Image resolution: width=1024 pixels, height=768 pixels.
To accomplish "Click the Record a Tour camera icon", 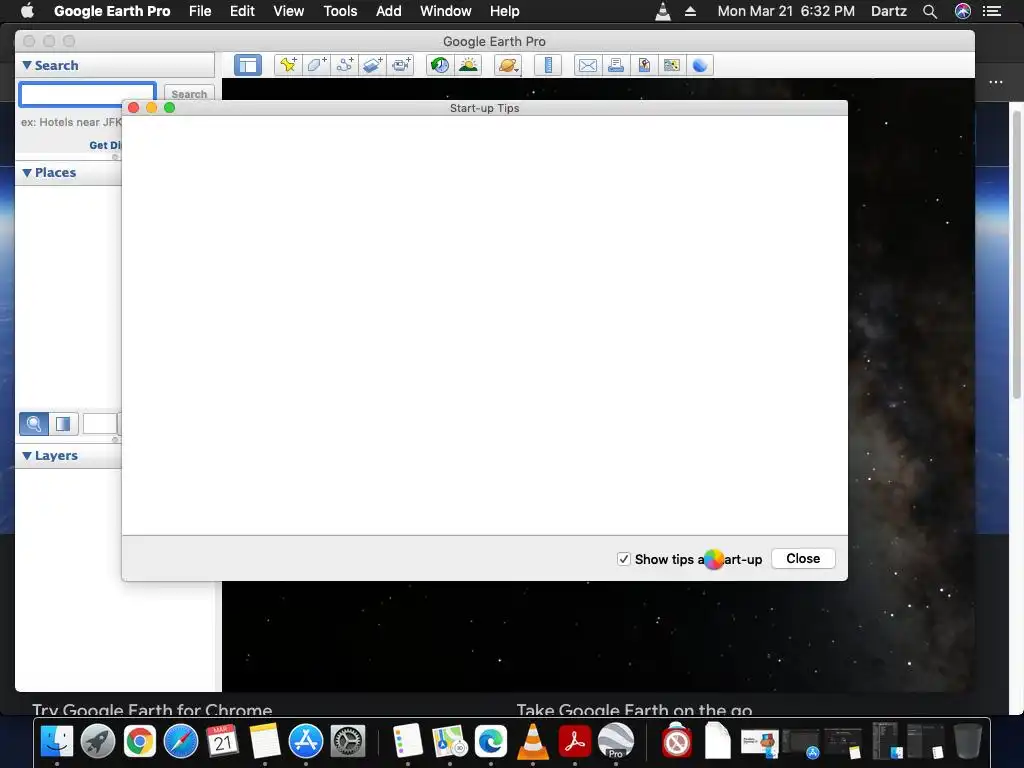I will pos(401,65).
